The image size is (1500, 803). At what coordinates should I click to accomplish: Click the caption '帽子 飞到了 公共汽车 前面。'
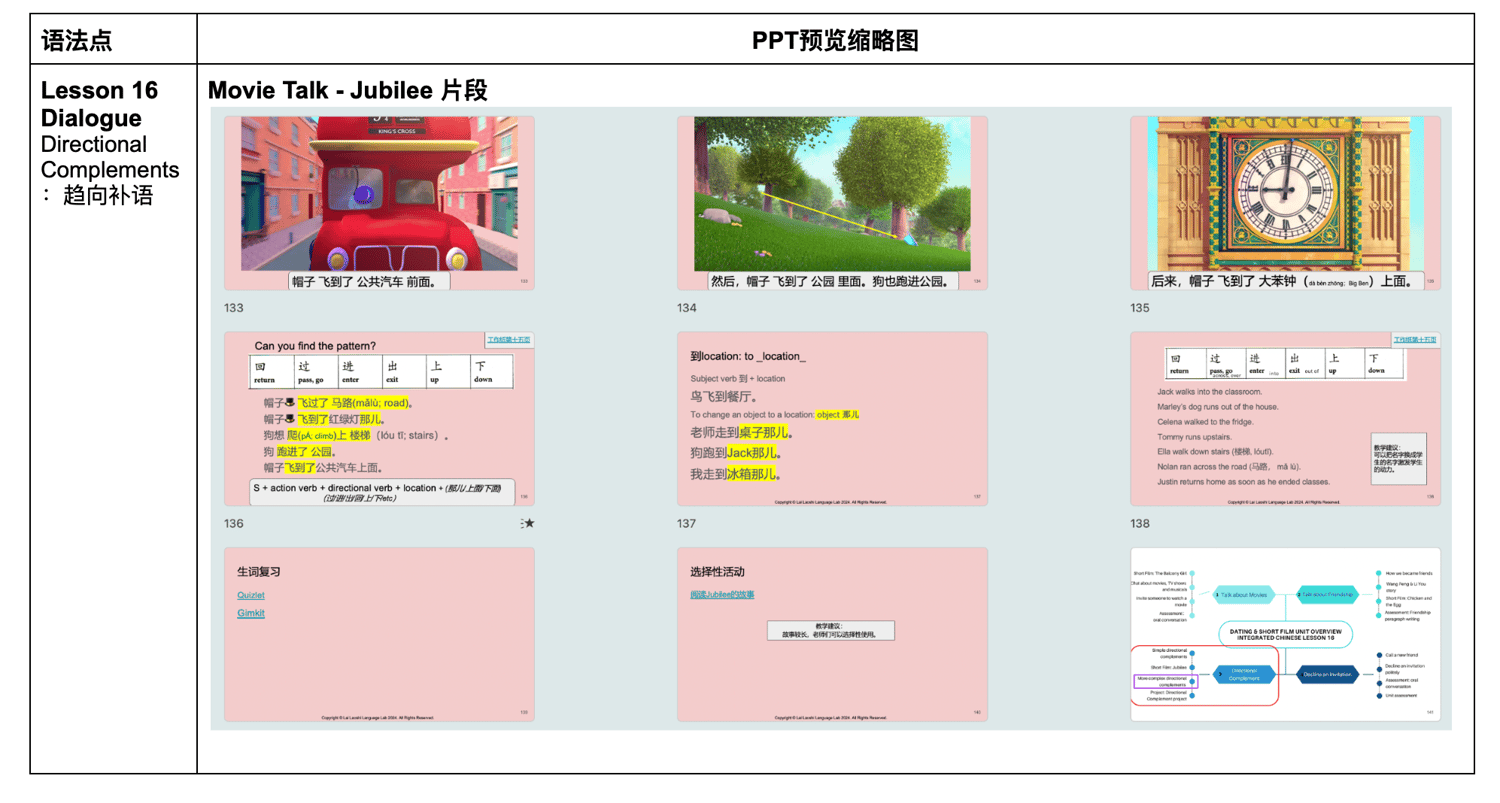coord(369,282)
